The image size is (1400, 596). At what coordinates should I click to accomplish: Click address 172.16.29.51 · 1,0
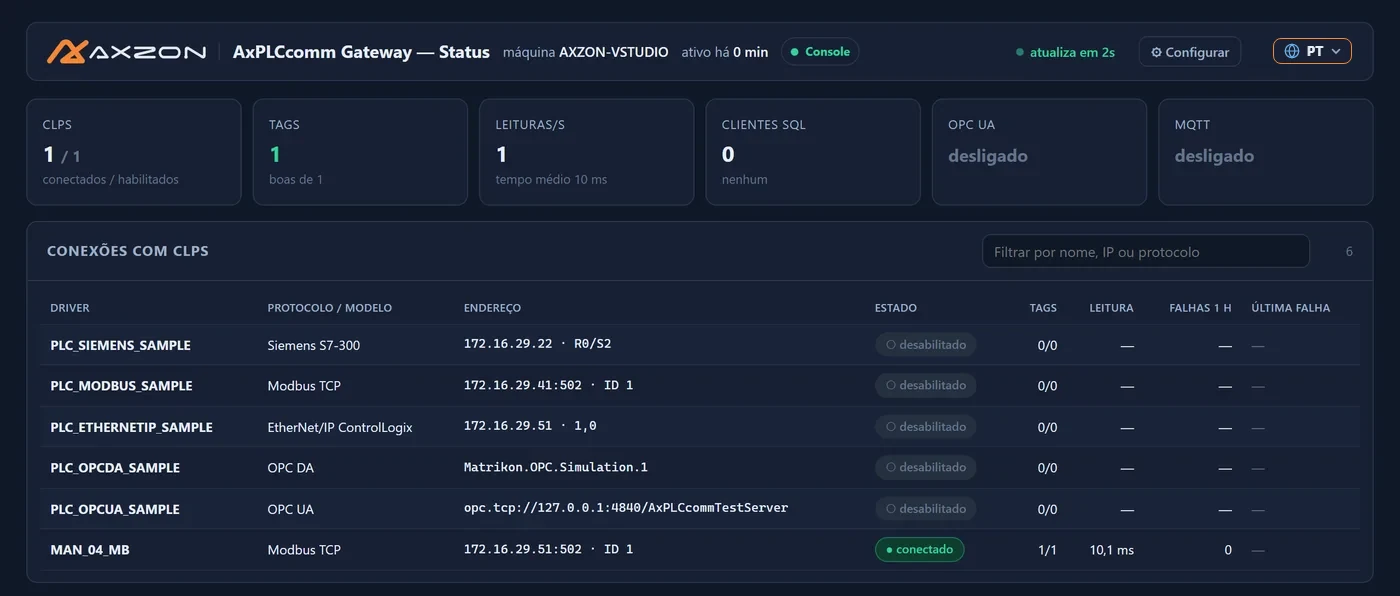click(x=530, y=426)
